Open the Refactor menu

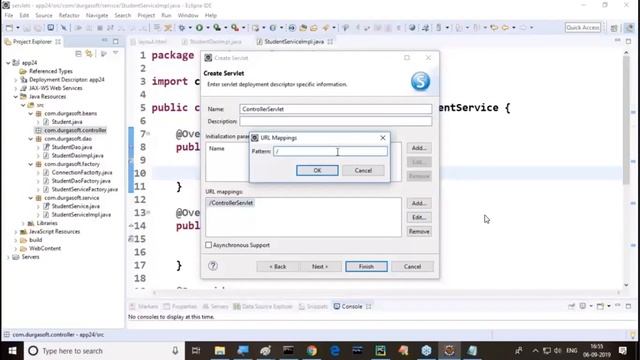coord(69,15)
